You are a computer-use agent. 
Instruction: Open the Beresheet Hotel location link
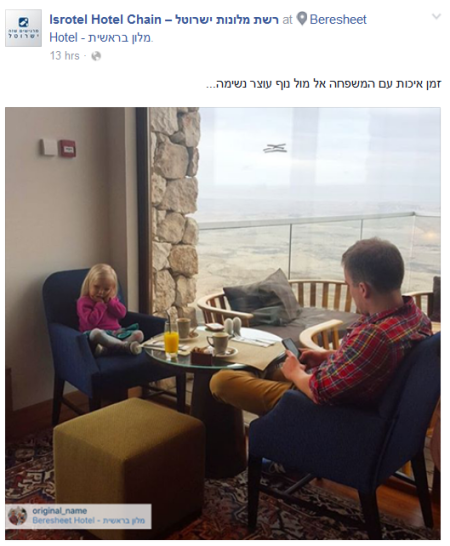[x=208, y=28]
